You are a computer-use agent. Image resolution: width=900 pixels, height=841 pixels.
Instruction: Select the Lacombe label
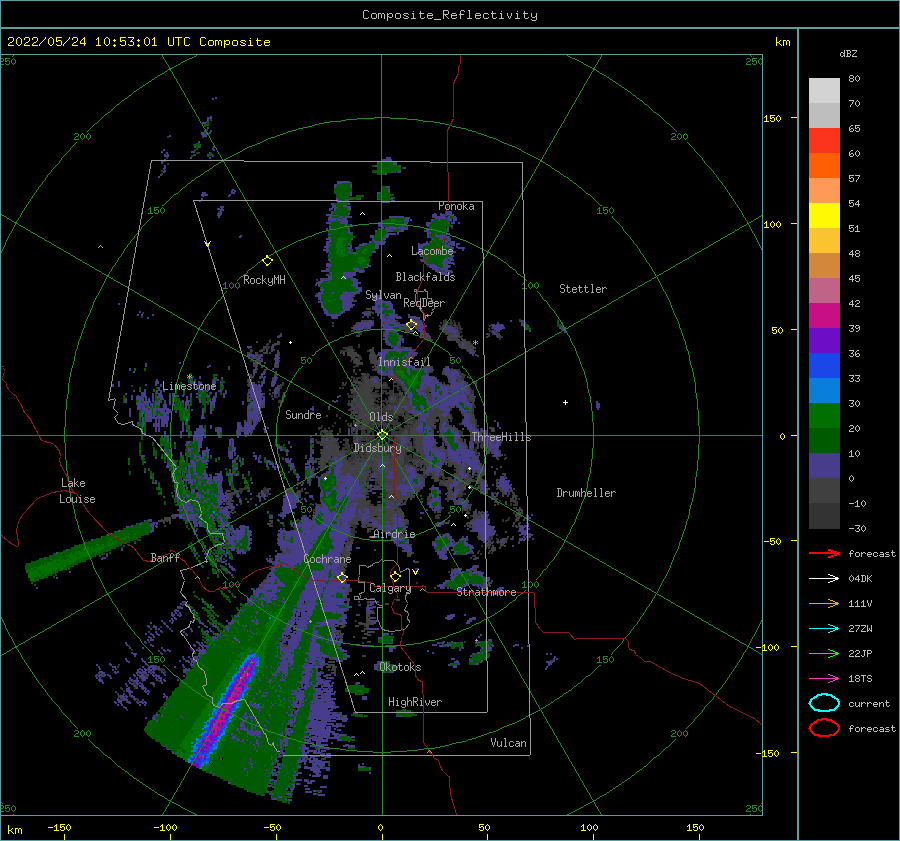coord(432,251)
